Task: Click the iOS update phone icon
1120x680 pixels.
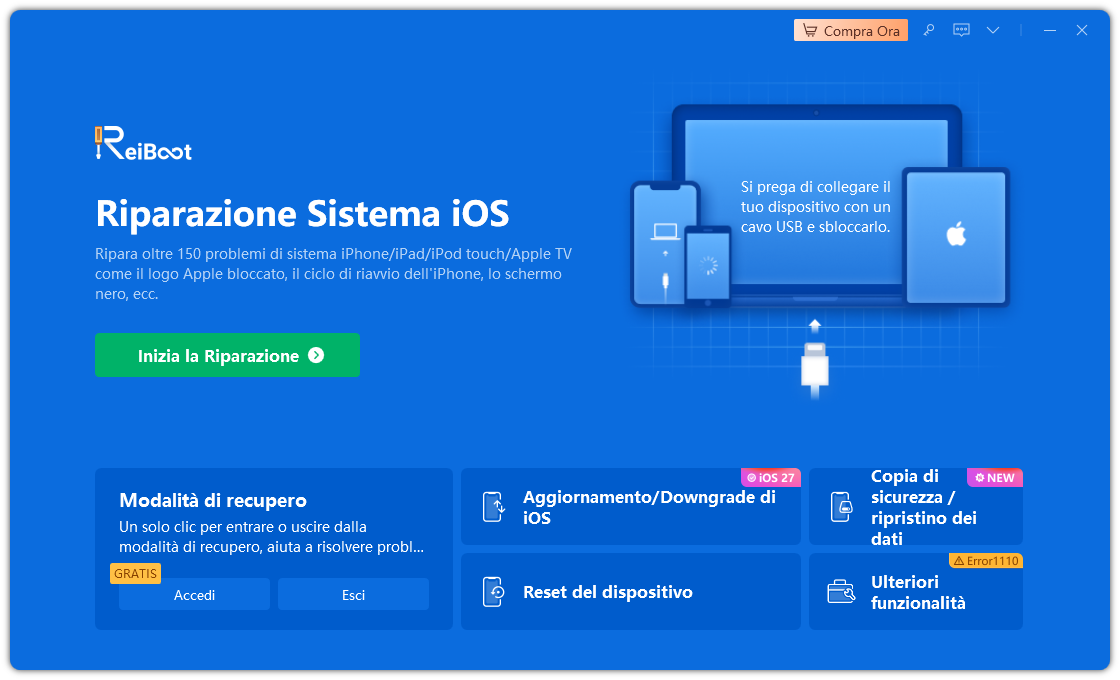Action: coord(494,507)
